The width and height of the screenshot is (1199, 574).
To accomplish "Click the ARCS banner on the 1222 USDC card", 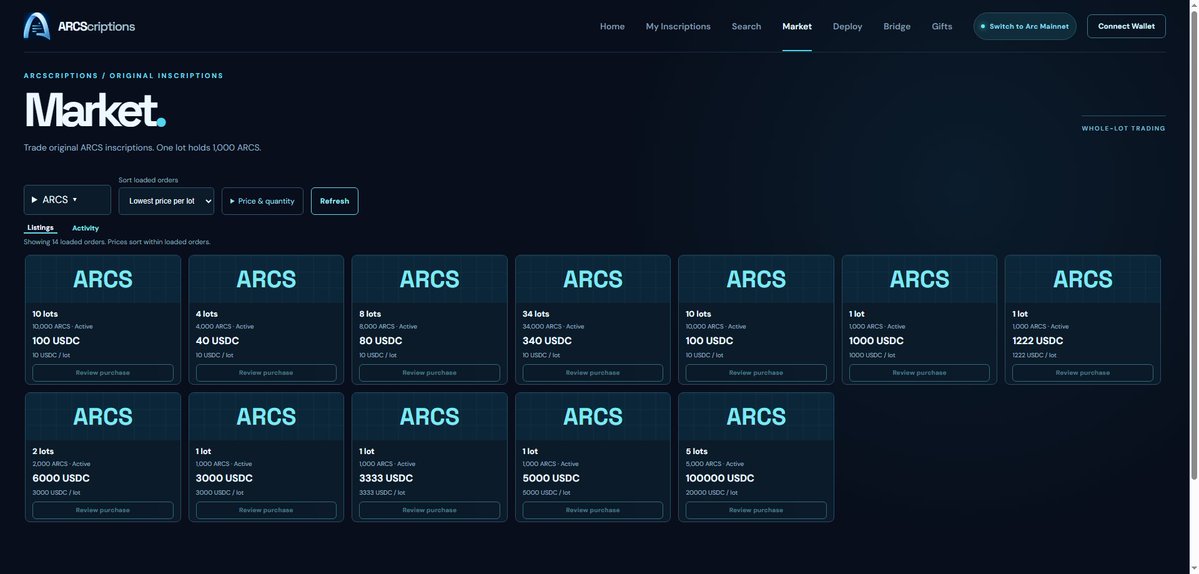I will 1083,279.
